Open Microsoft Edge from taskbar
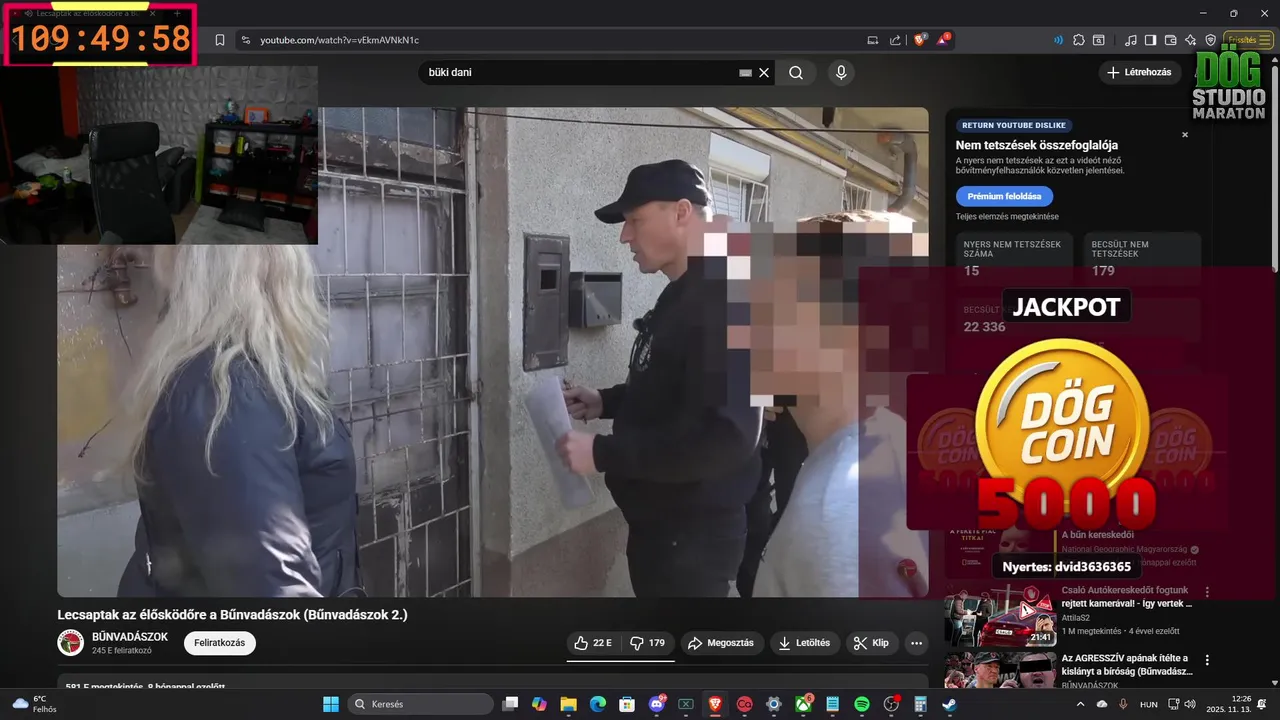The image size is (1280, 720). (598, 704)
